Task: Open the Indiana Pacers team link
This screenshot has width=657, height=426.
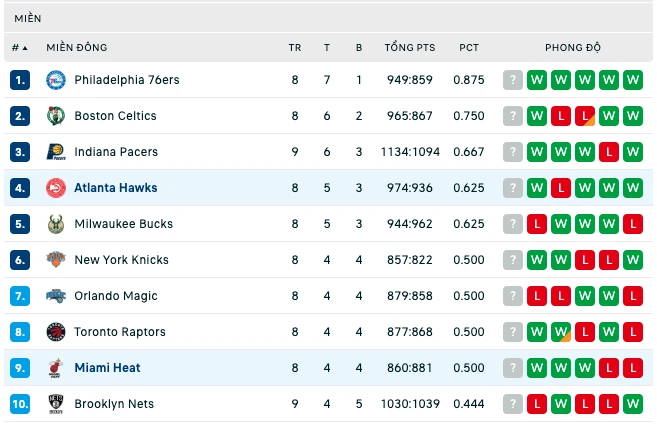Action: click(x=116, y=152)
